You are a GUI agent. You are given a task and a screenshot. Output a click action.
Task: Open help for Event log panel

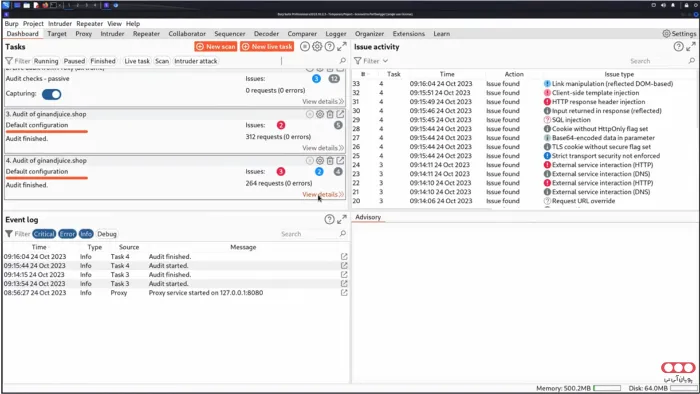click(x=329, y=220)
